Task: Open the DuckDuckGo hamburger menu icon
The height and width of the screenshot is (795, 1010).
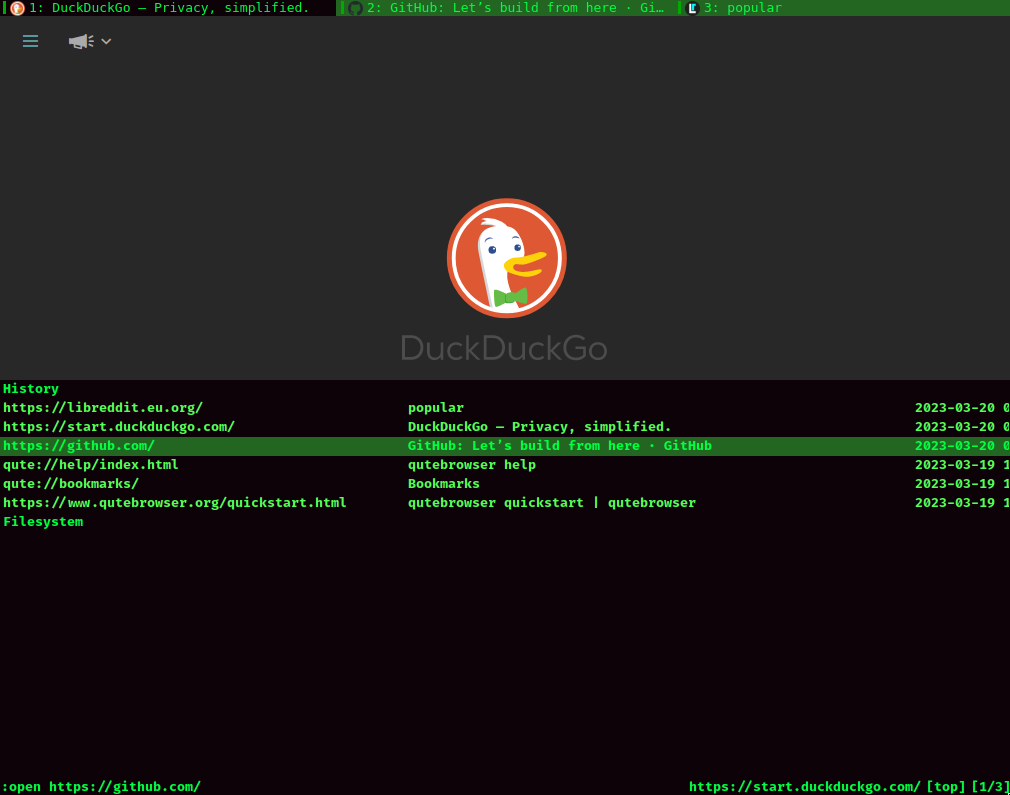Action: tap(30, 41)
